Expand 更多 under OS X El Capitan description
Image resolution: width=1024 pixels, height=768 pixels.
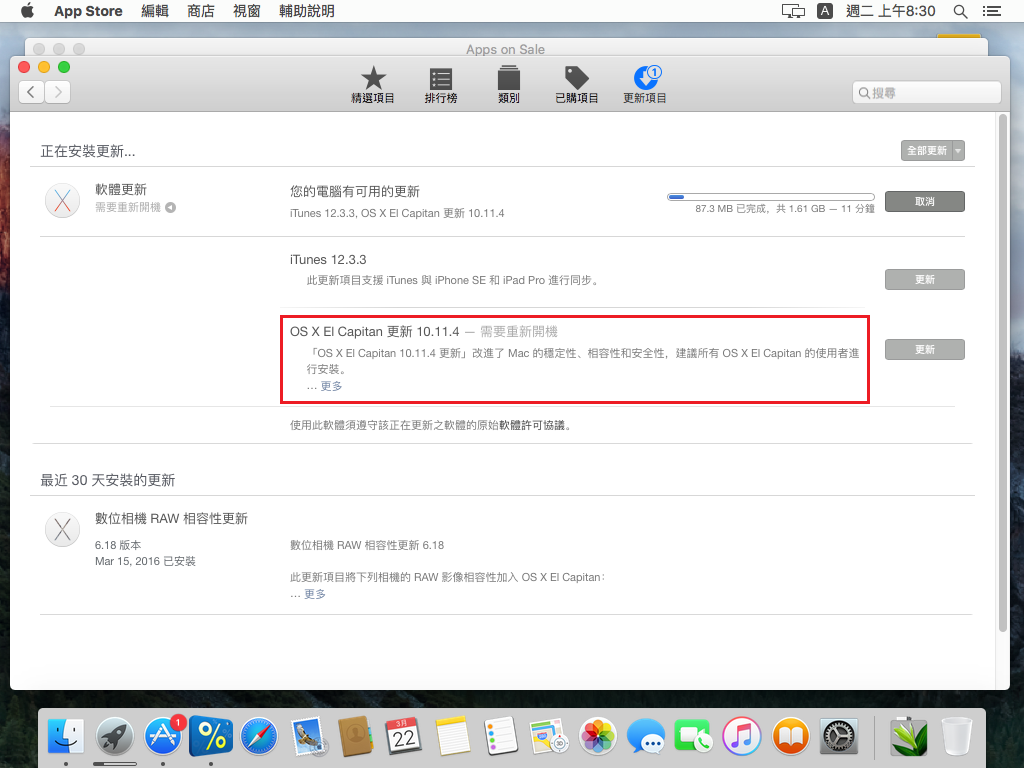click(x=331, y=386)
